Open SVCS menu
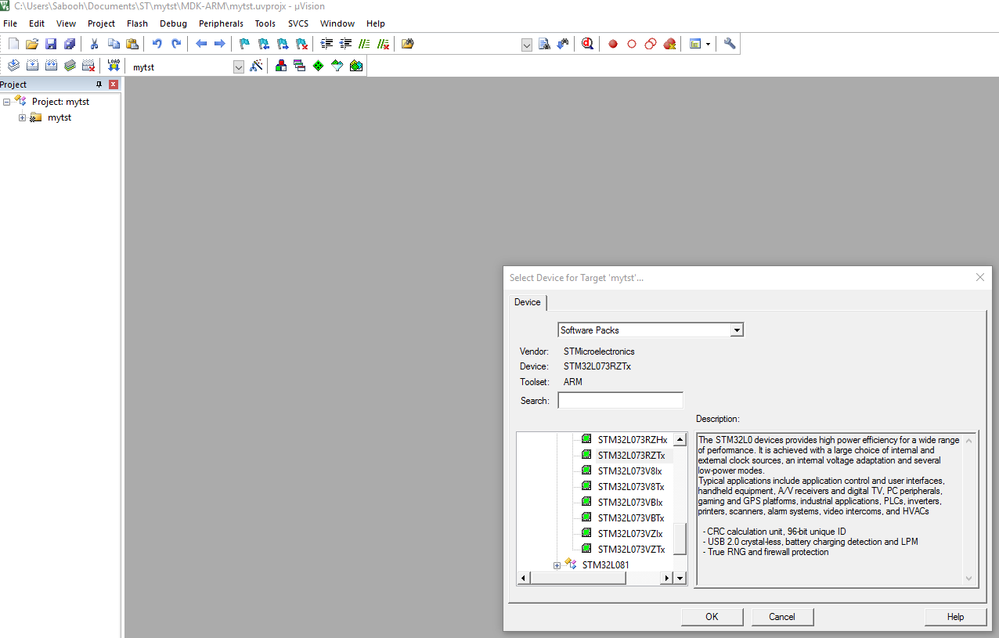The width and height of the screenshot is (999, 638). coord(298,24)
